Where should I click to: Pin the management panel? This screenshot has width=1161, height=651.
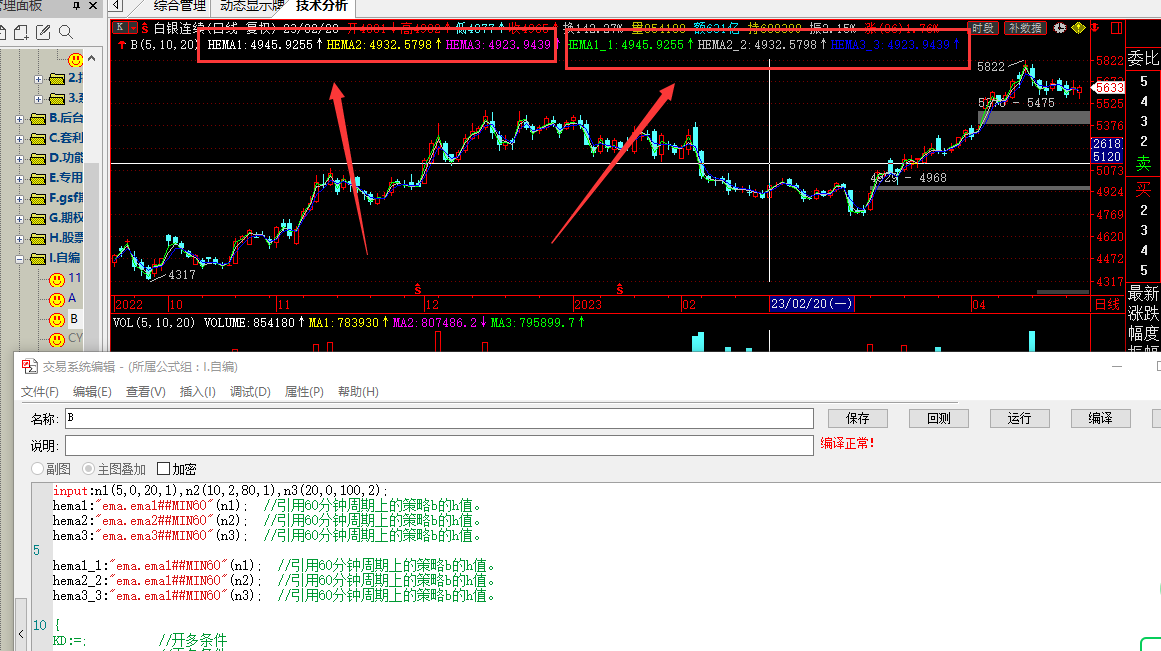(x=76, y=6)
